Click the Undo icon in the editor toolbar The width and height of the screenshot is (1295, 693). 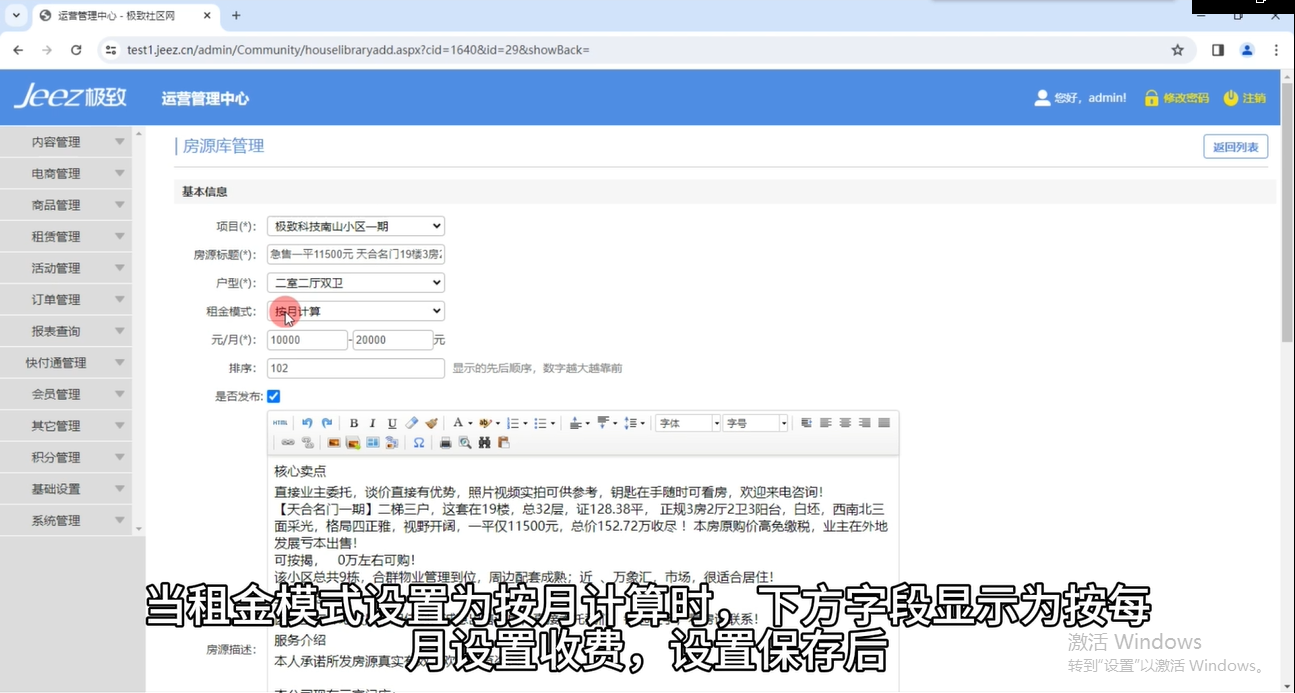[x=306, y=423]
